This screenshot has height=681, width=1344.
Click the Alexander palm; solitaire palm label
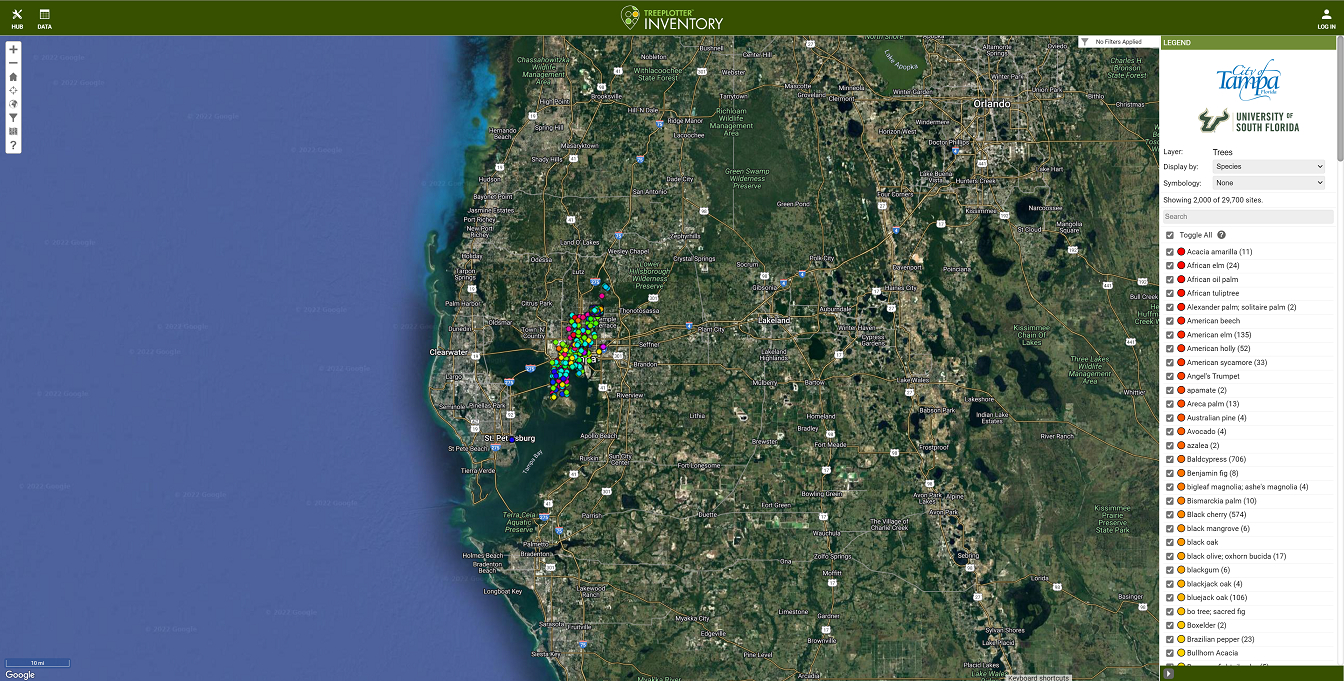[x=1241, y=307]
